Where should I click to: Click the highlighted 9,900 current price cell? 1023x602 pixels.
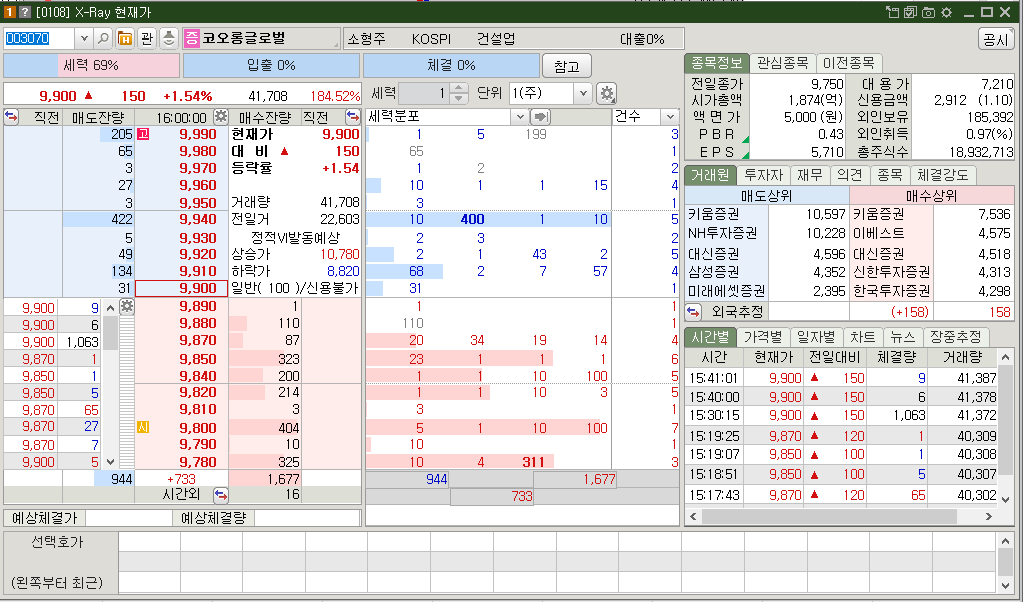click(x=181, y=288)
